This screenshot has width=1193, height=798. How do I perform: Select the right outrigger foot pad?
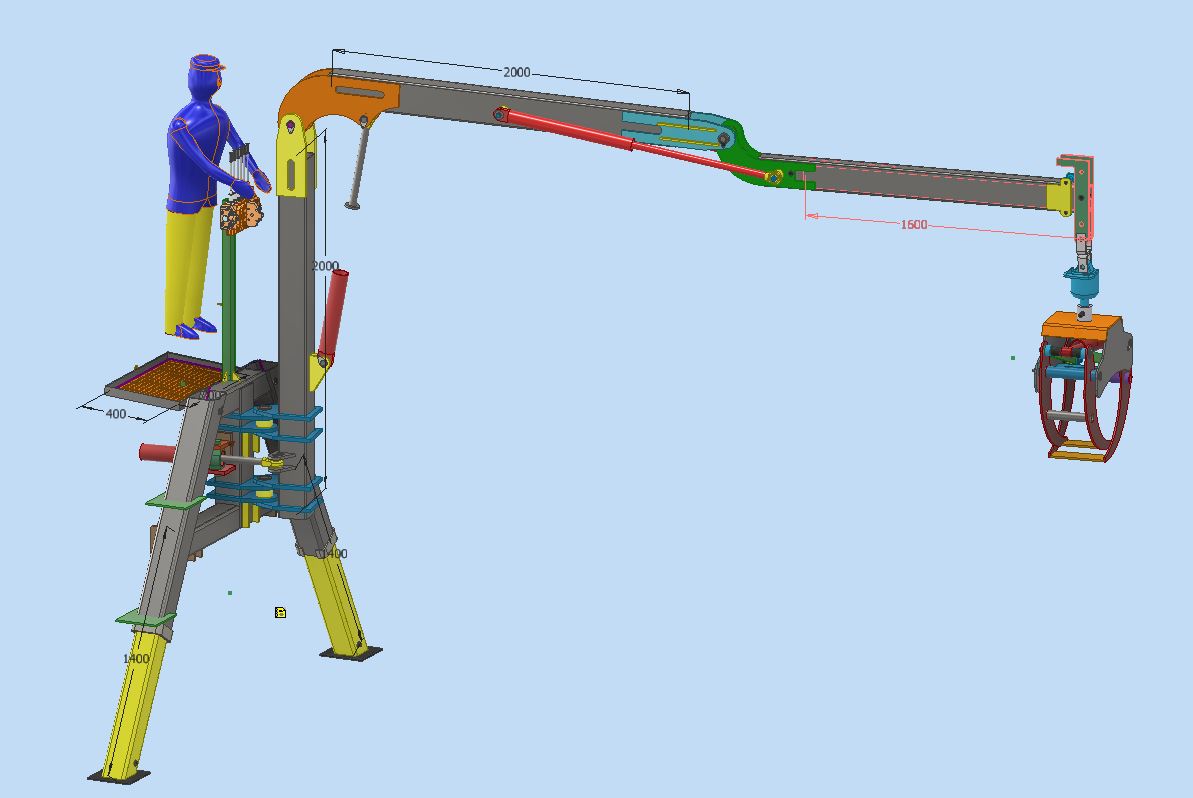351,652
